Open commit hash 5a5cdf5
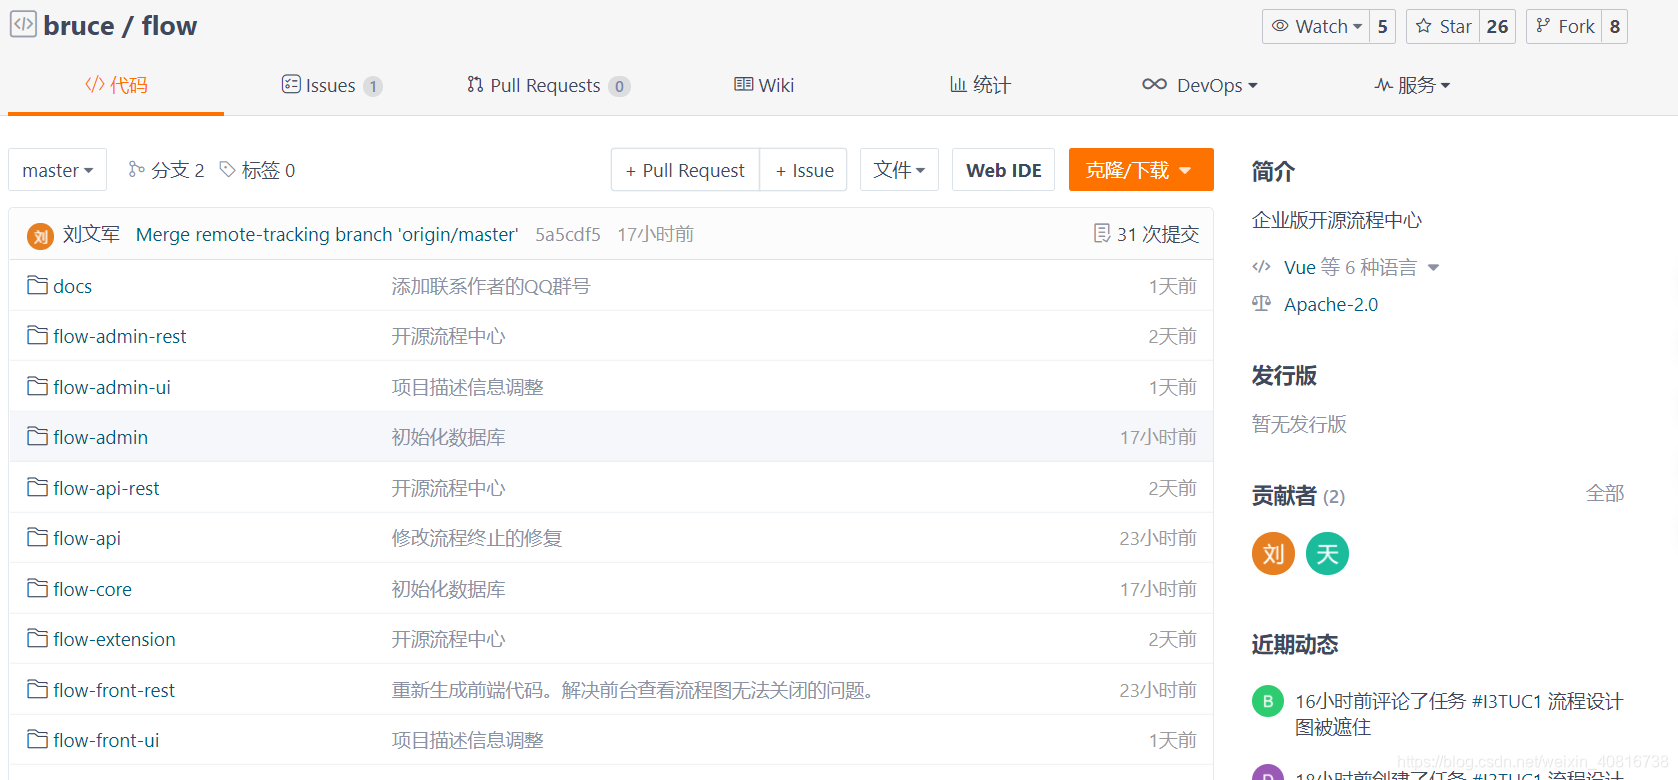 coord(568,234)
